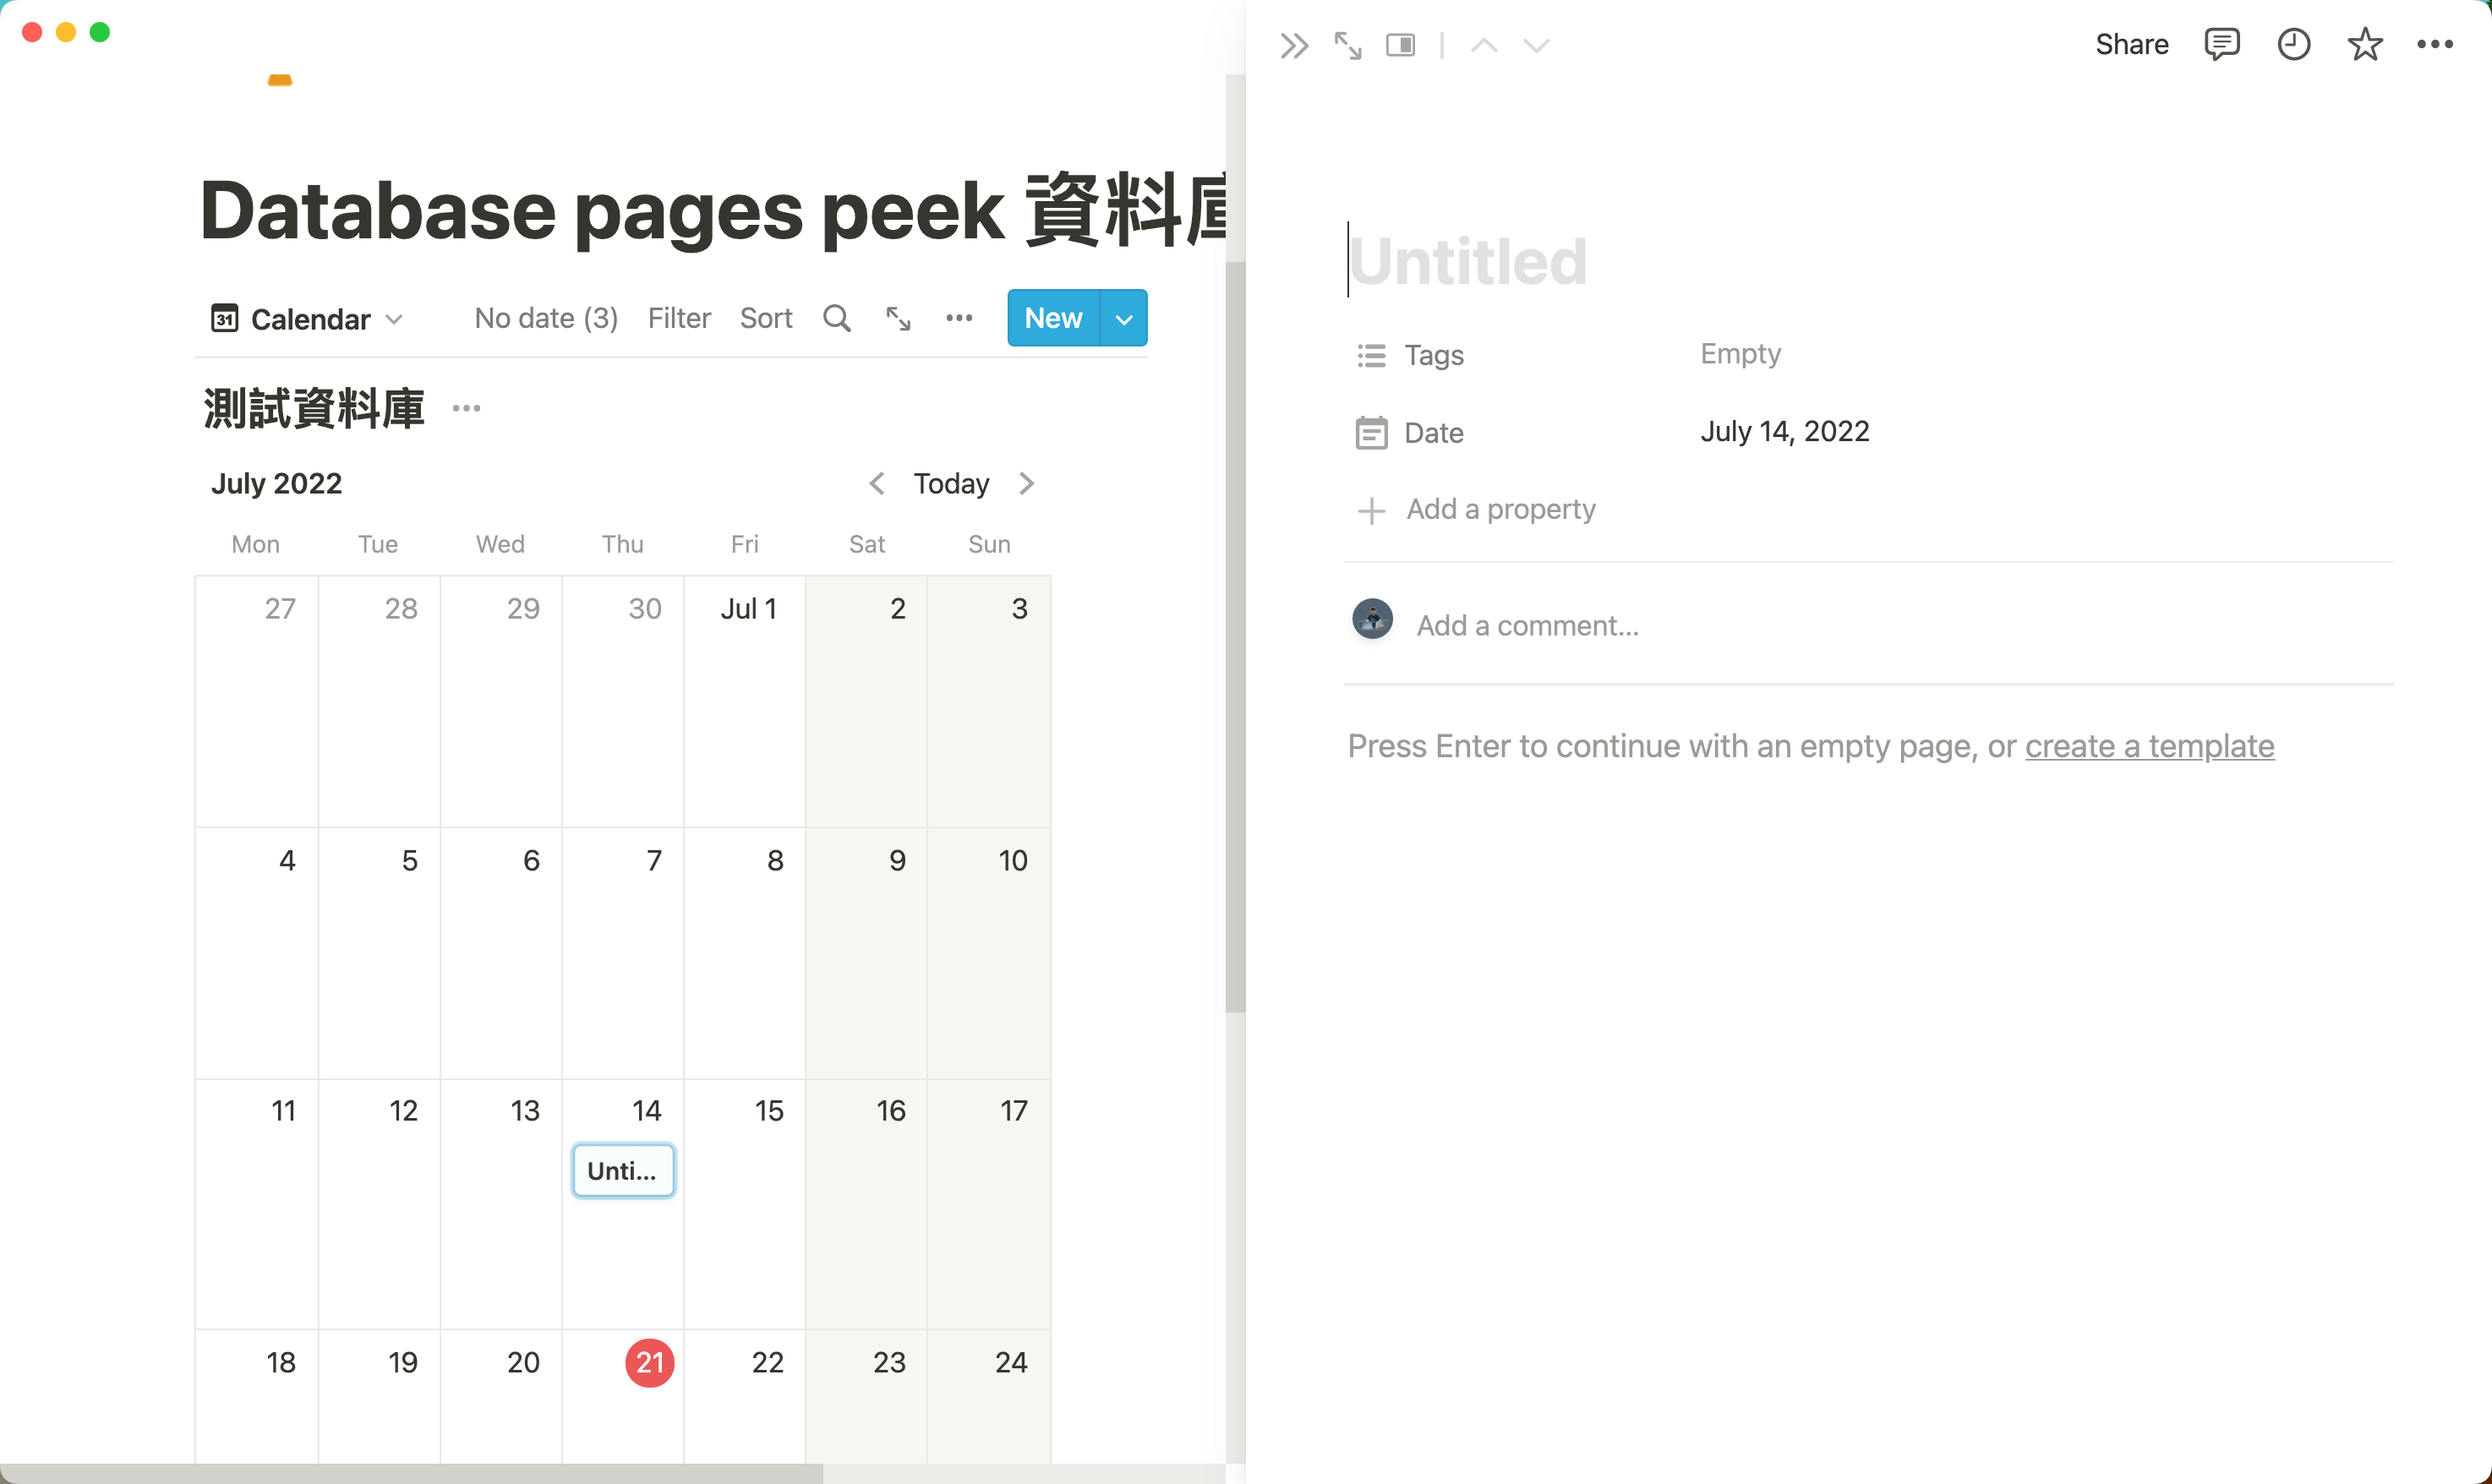The image size is (2492, 1484).
Task: Click calendar day 10
Action: (989, 953)
